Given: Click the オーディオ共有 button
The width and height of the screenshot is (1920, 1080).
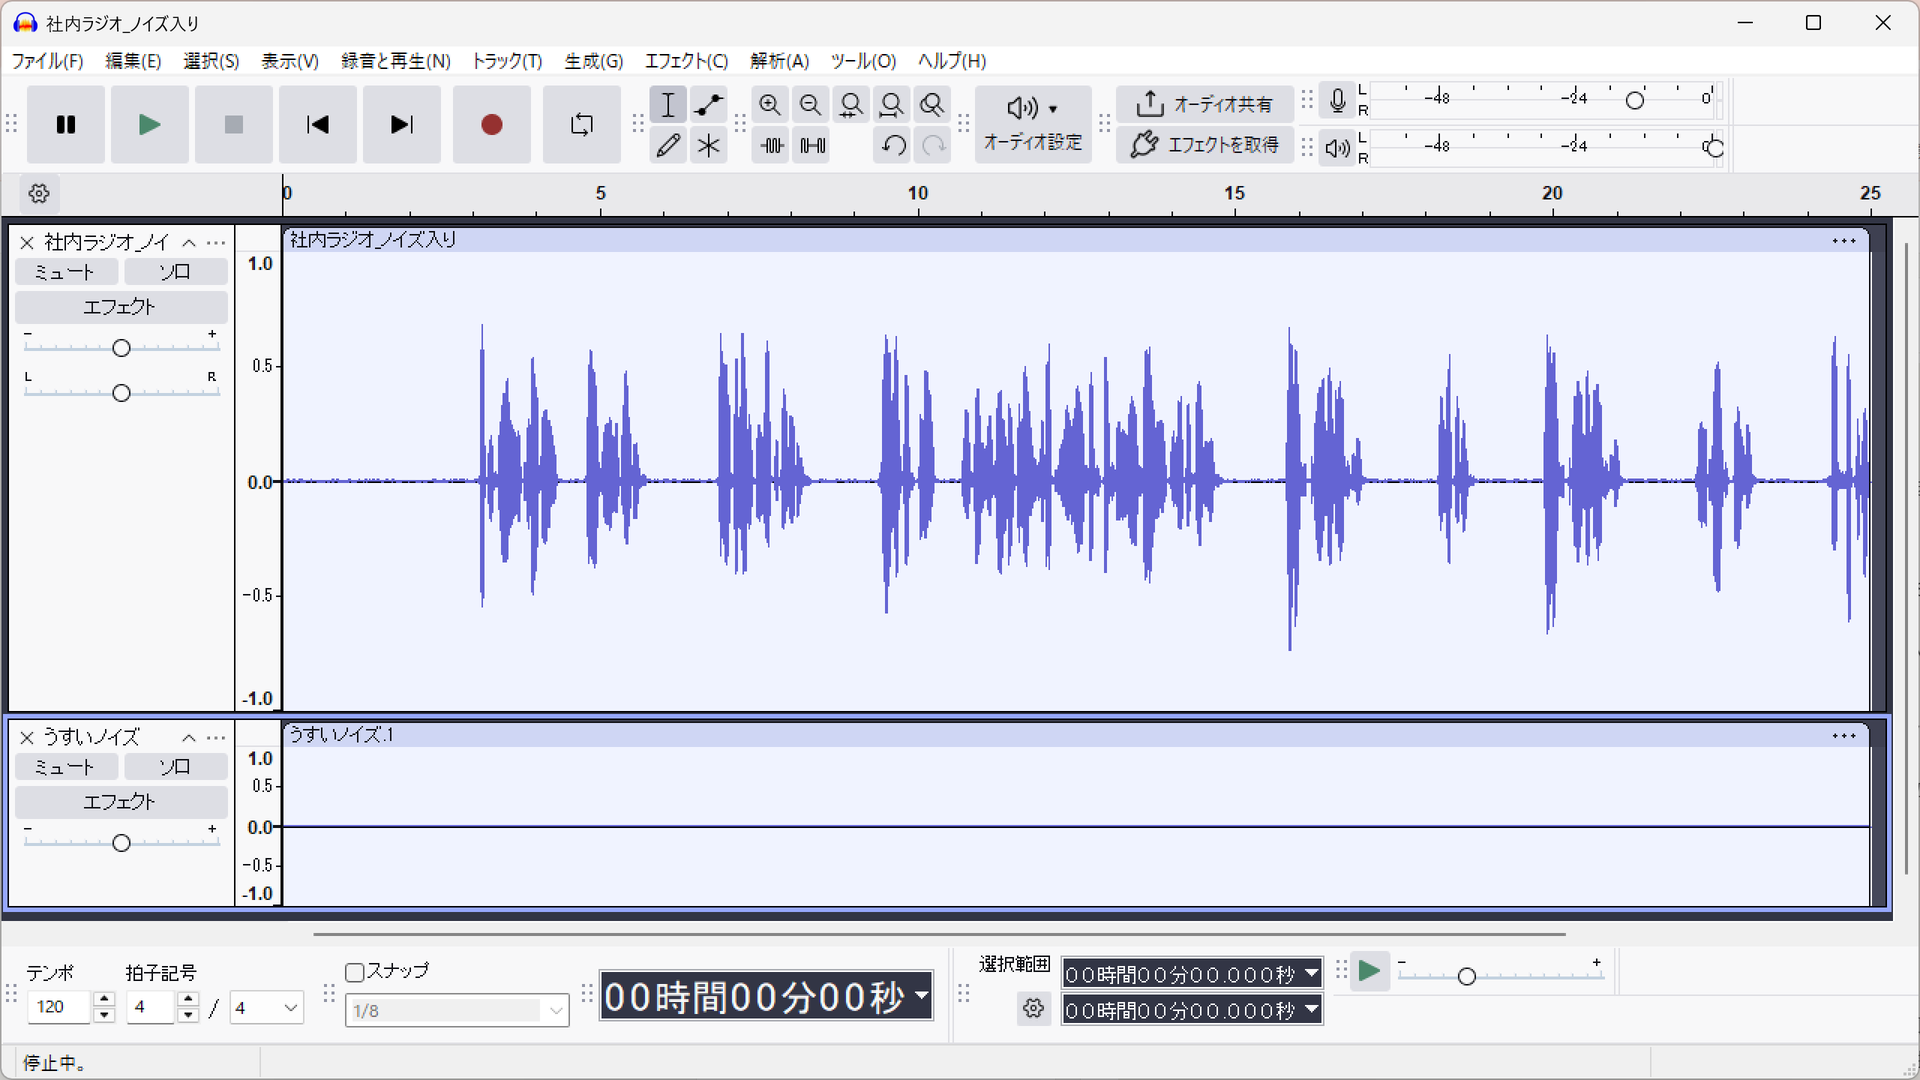Looking at the screenshot, I should (x=1205, y=104).
